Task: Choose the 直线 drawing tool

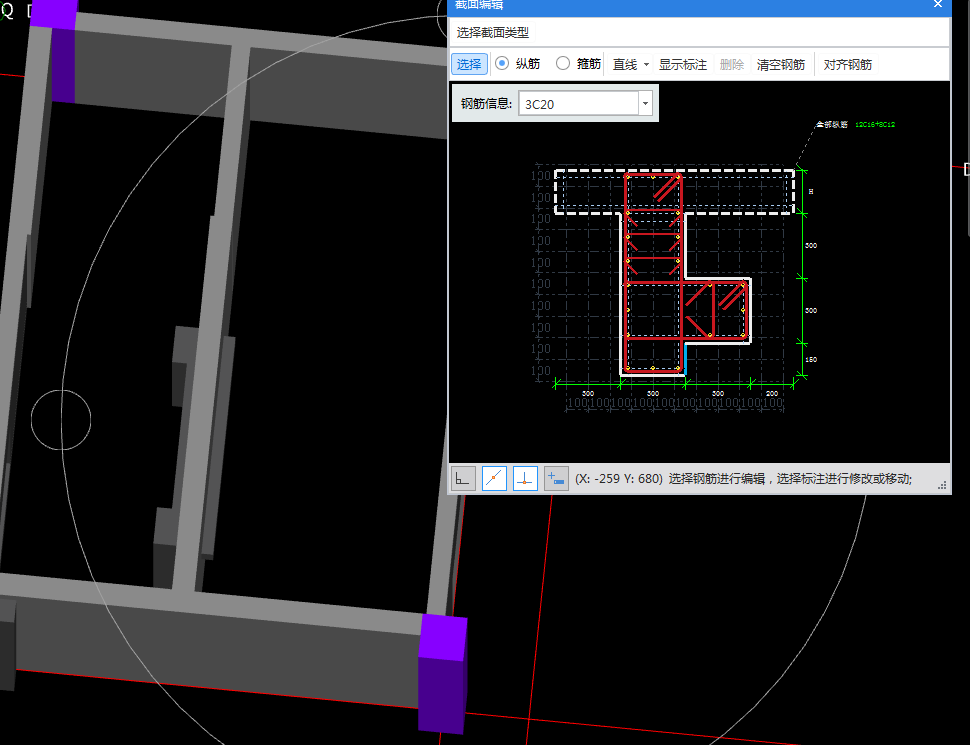Action: pos(625,64)
